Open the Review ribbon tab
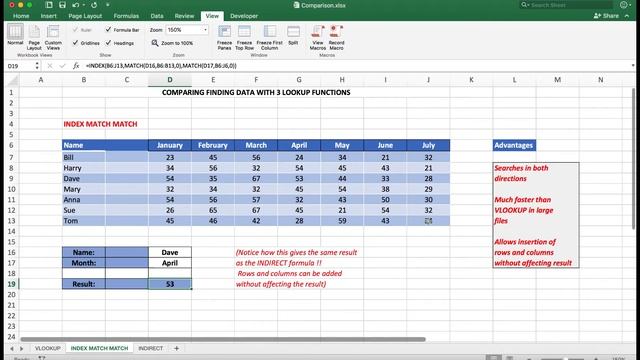Viewport: 640px width, 360px height. (184, 16)
